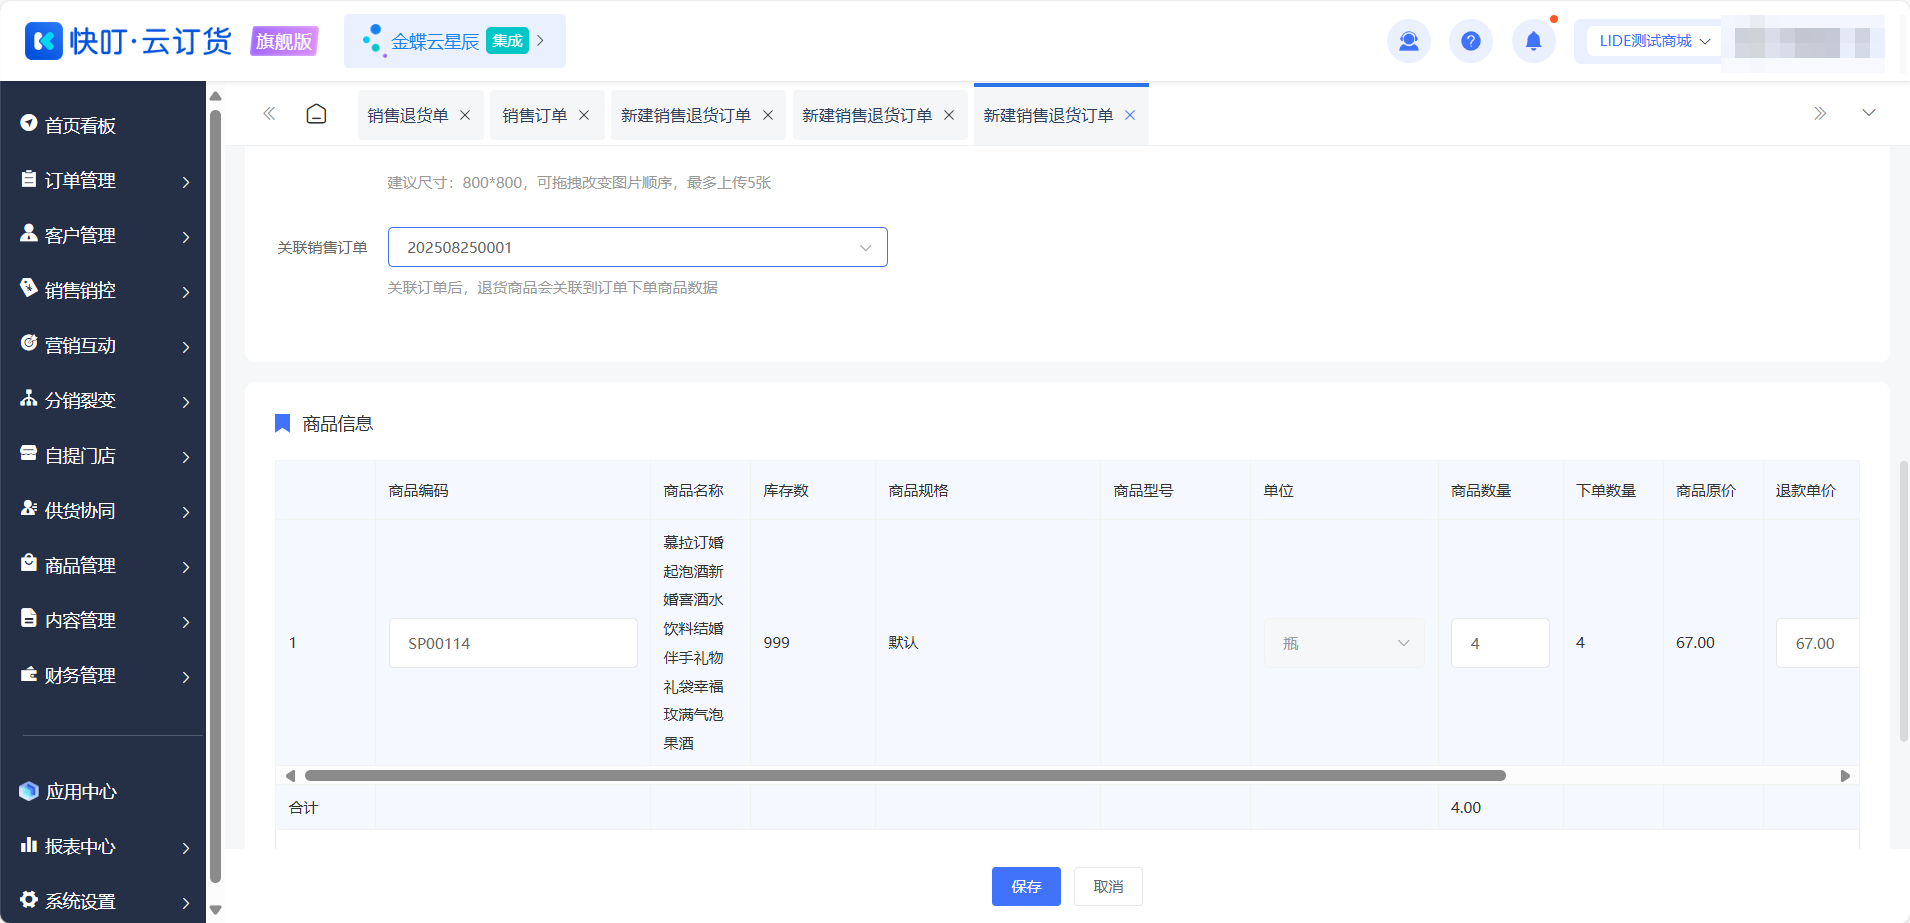Click the 退款单价 input showing 67.00
The width and height of the screenshot is (1910, 923).
pos(1817,643)
